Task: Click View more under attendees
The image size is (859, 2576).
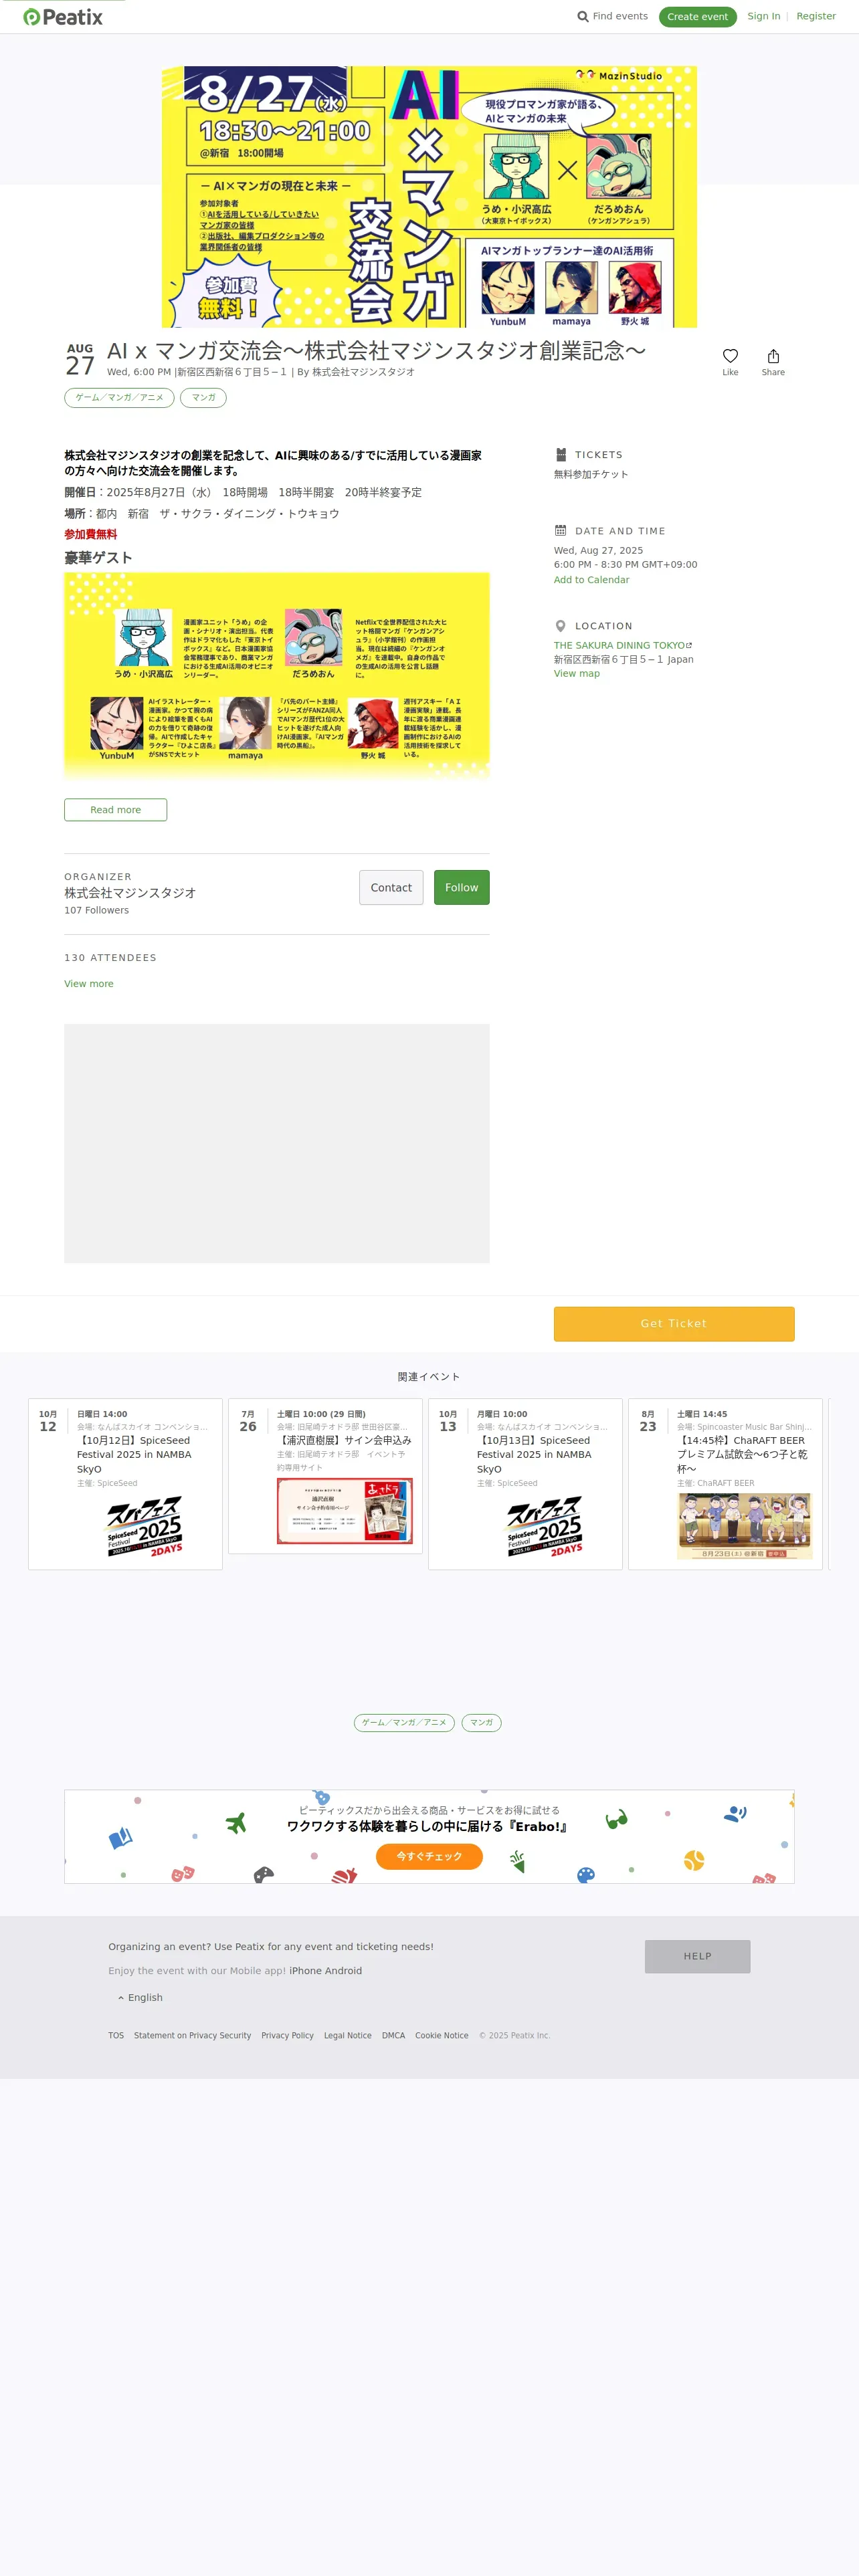Action: coord(89,984)
